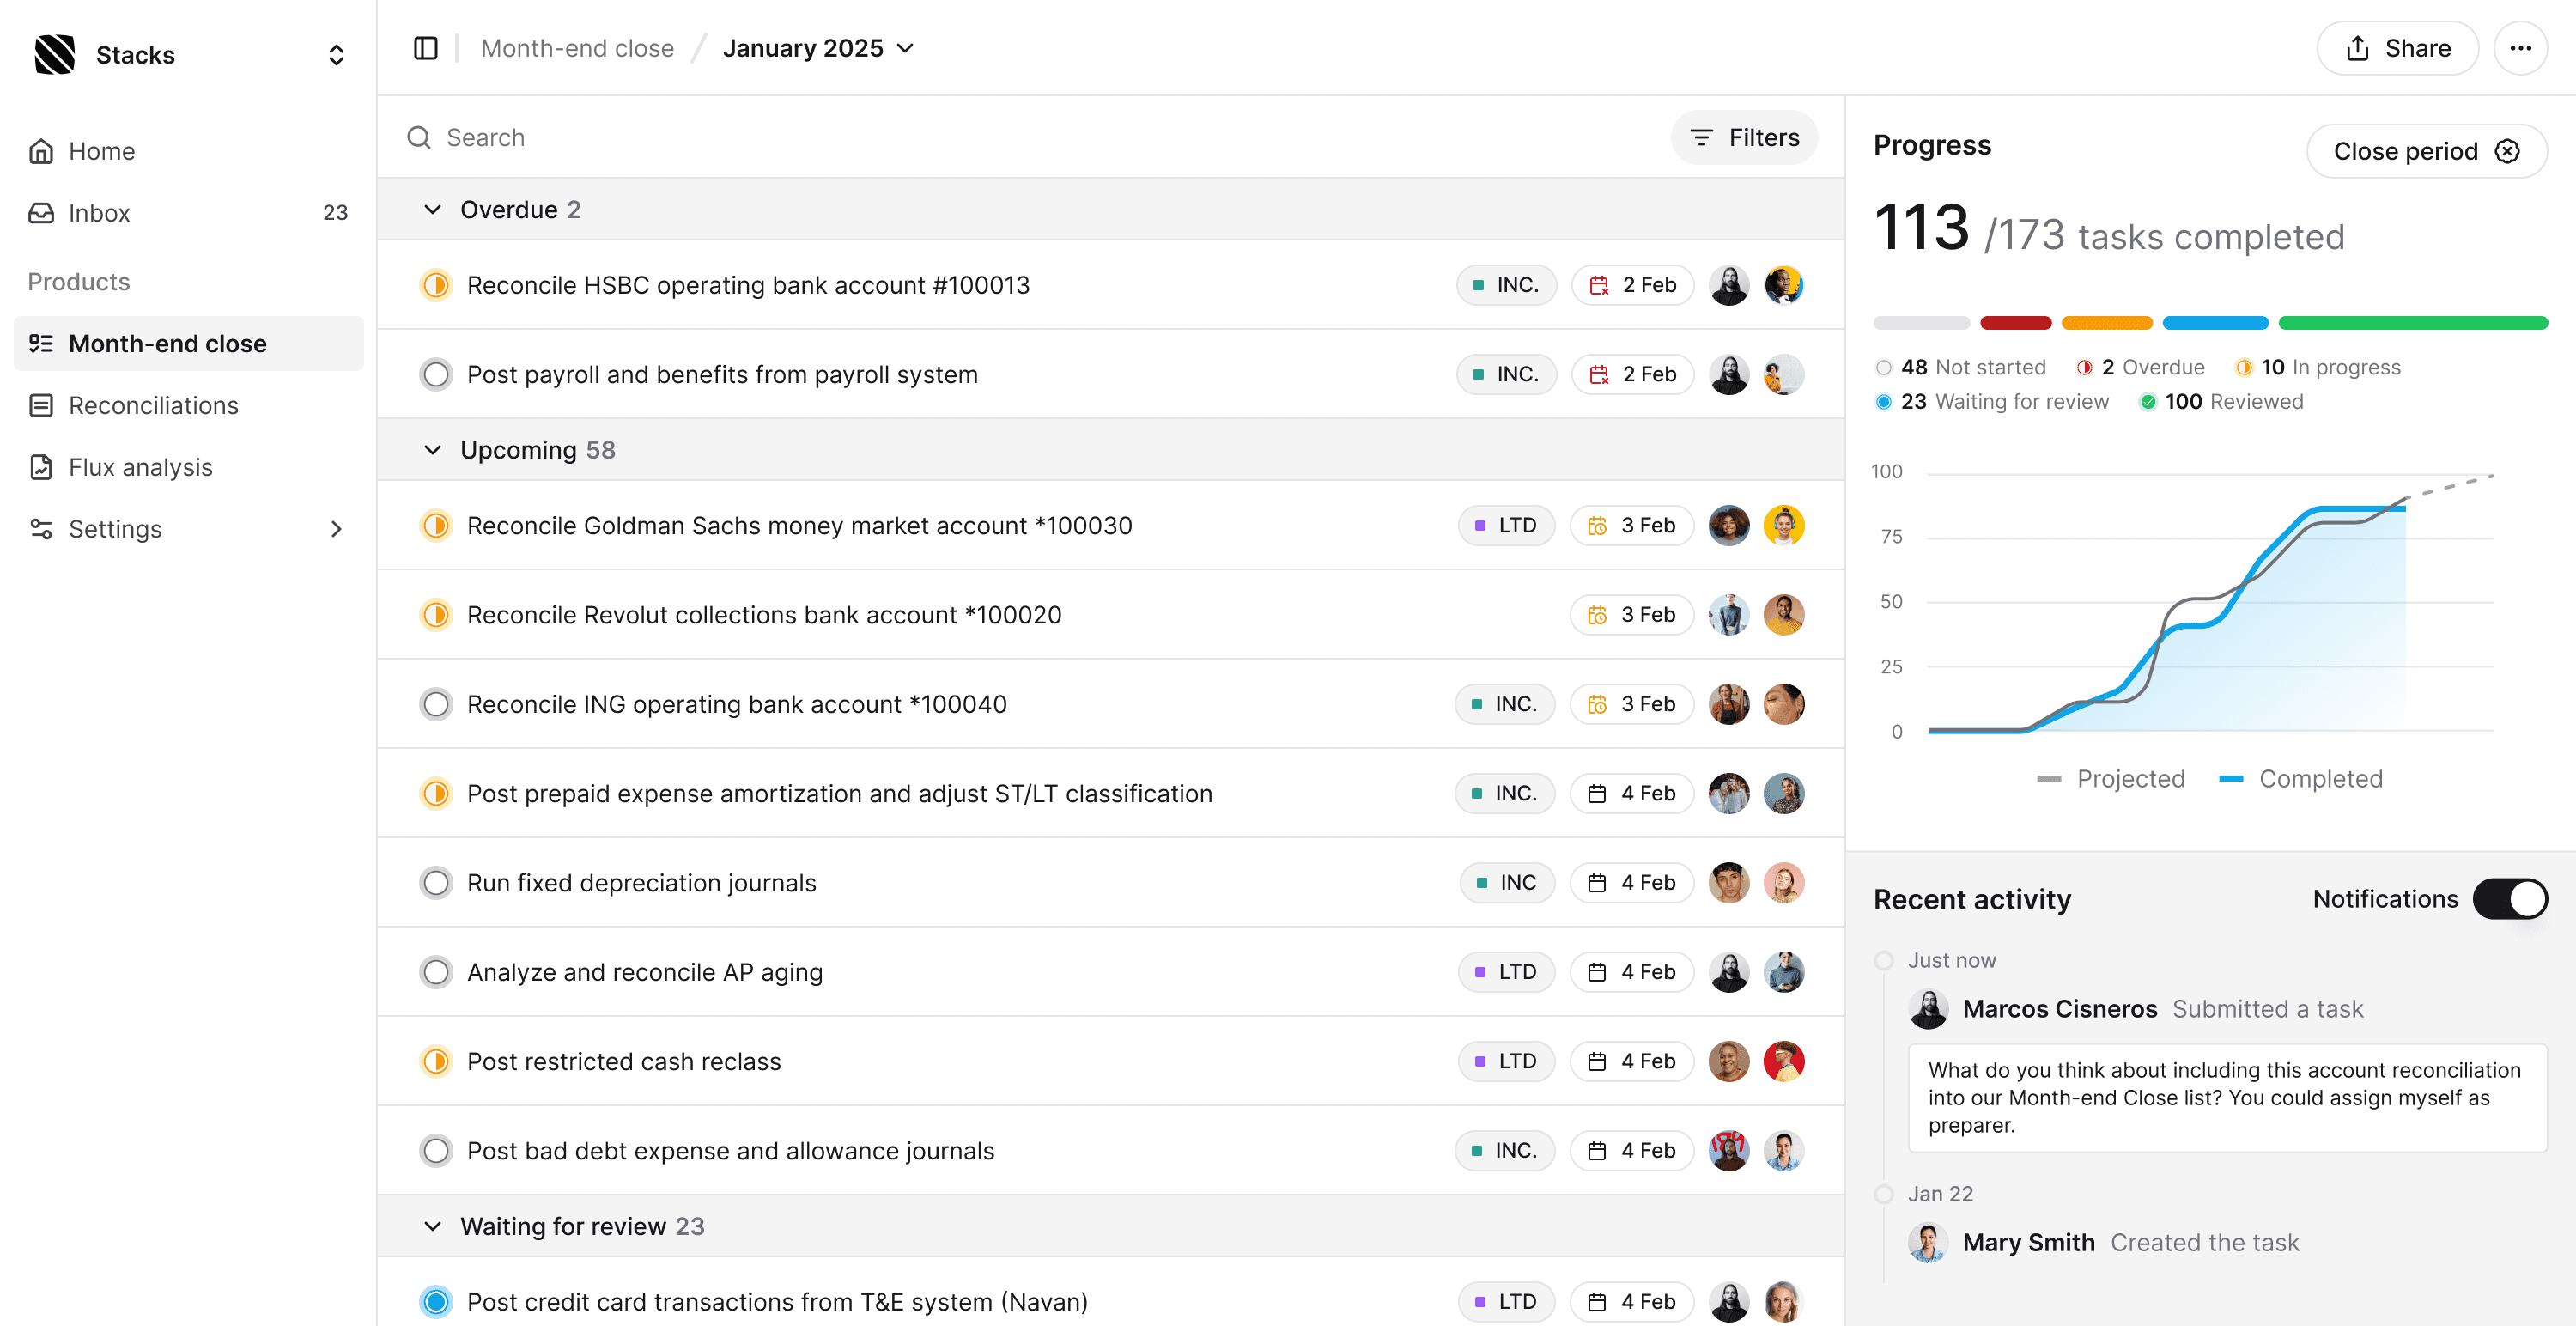Click the search magnifier icon

click(419, 137)
